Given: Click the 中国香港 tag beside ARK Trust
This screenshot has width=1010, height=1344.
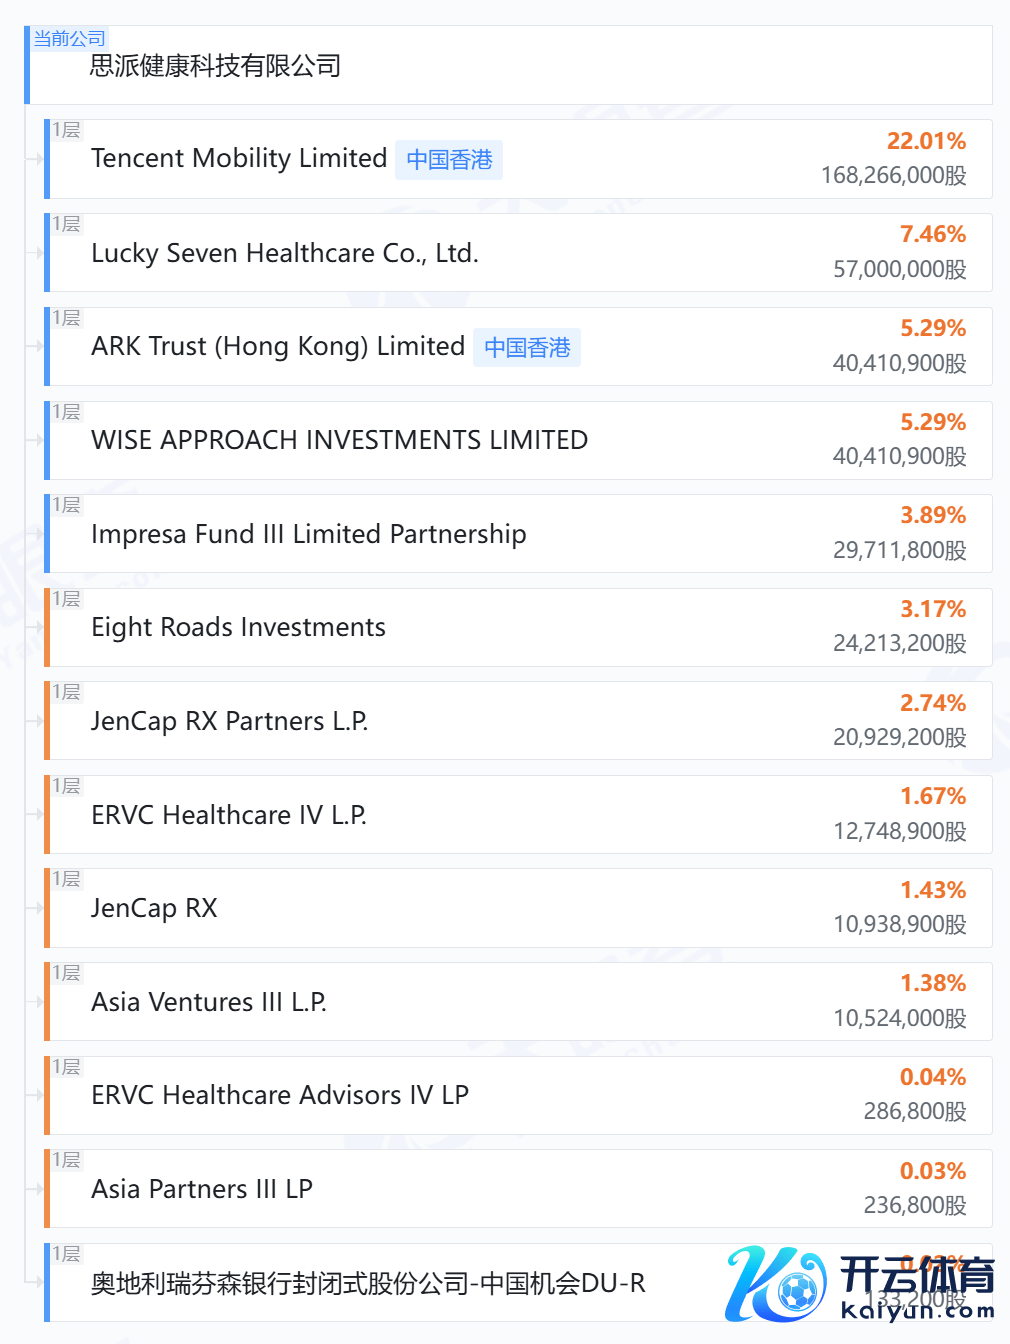Looking at the screenshot, I should point(527,348).
